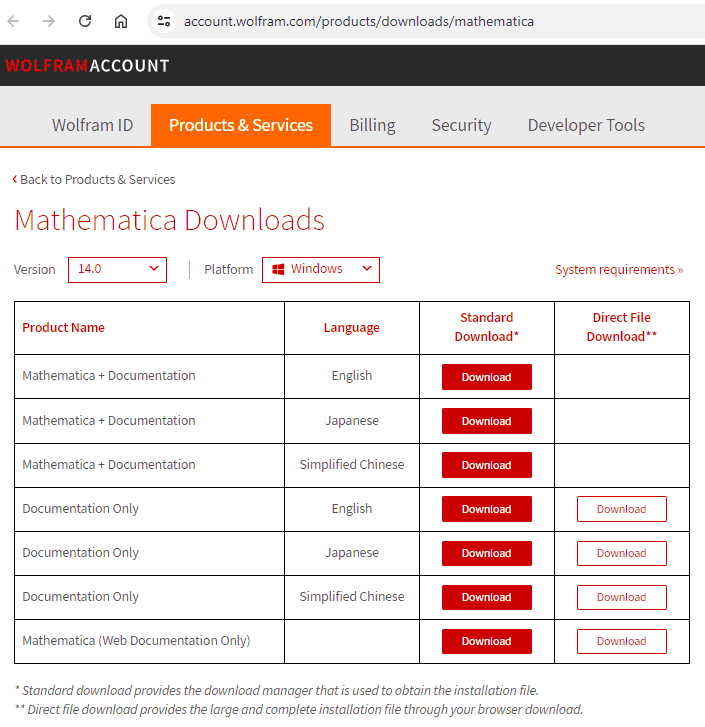This screenshot has height=727, width=705.
Task: Go to browser home icon
Action: coord(121,21)
